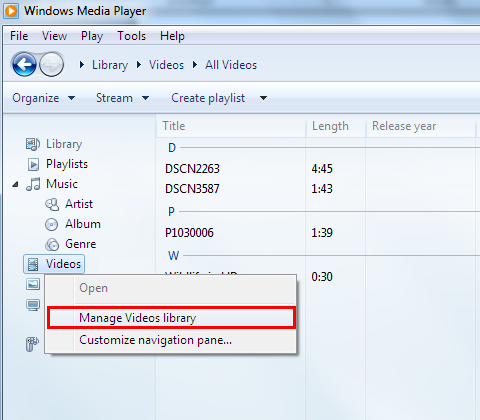Click the Playlists play icon
This screenshot has width=480, height=420.
[x=33, y=164]
